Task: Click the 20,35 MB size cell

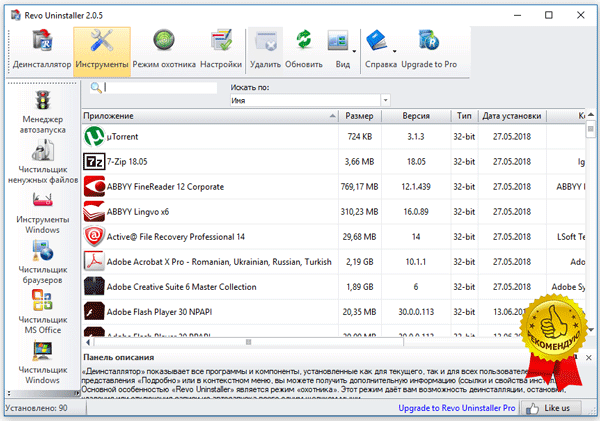Action: tap(360, 312)
